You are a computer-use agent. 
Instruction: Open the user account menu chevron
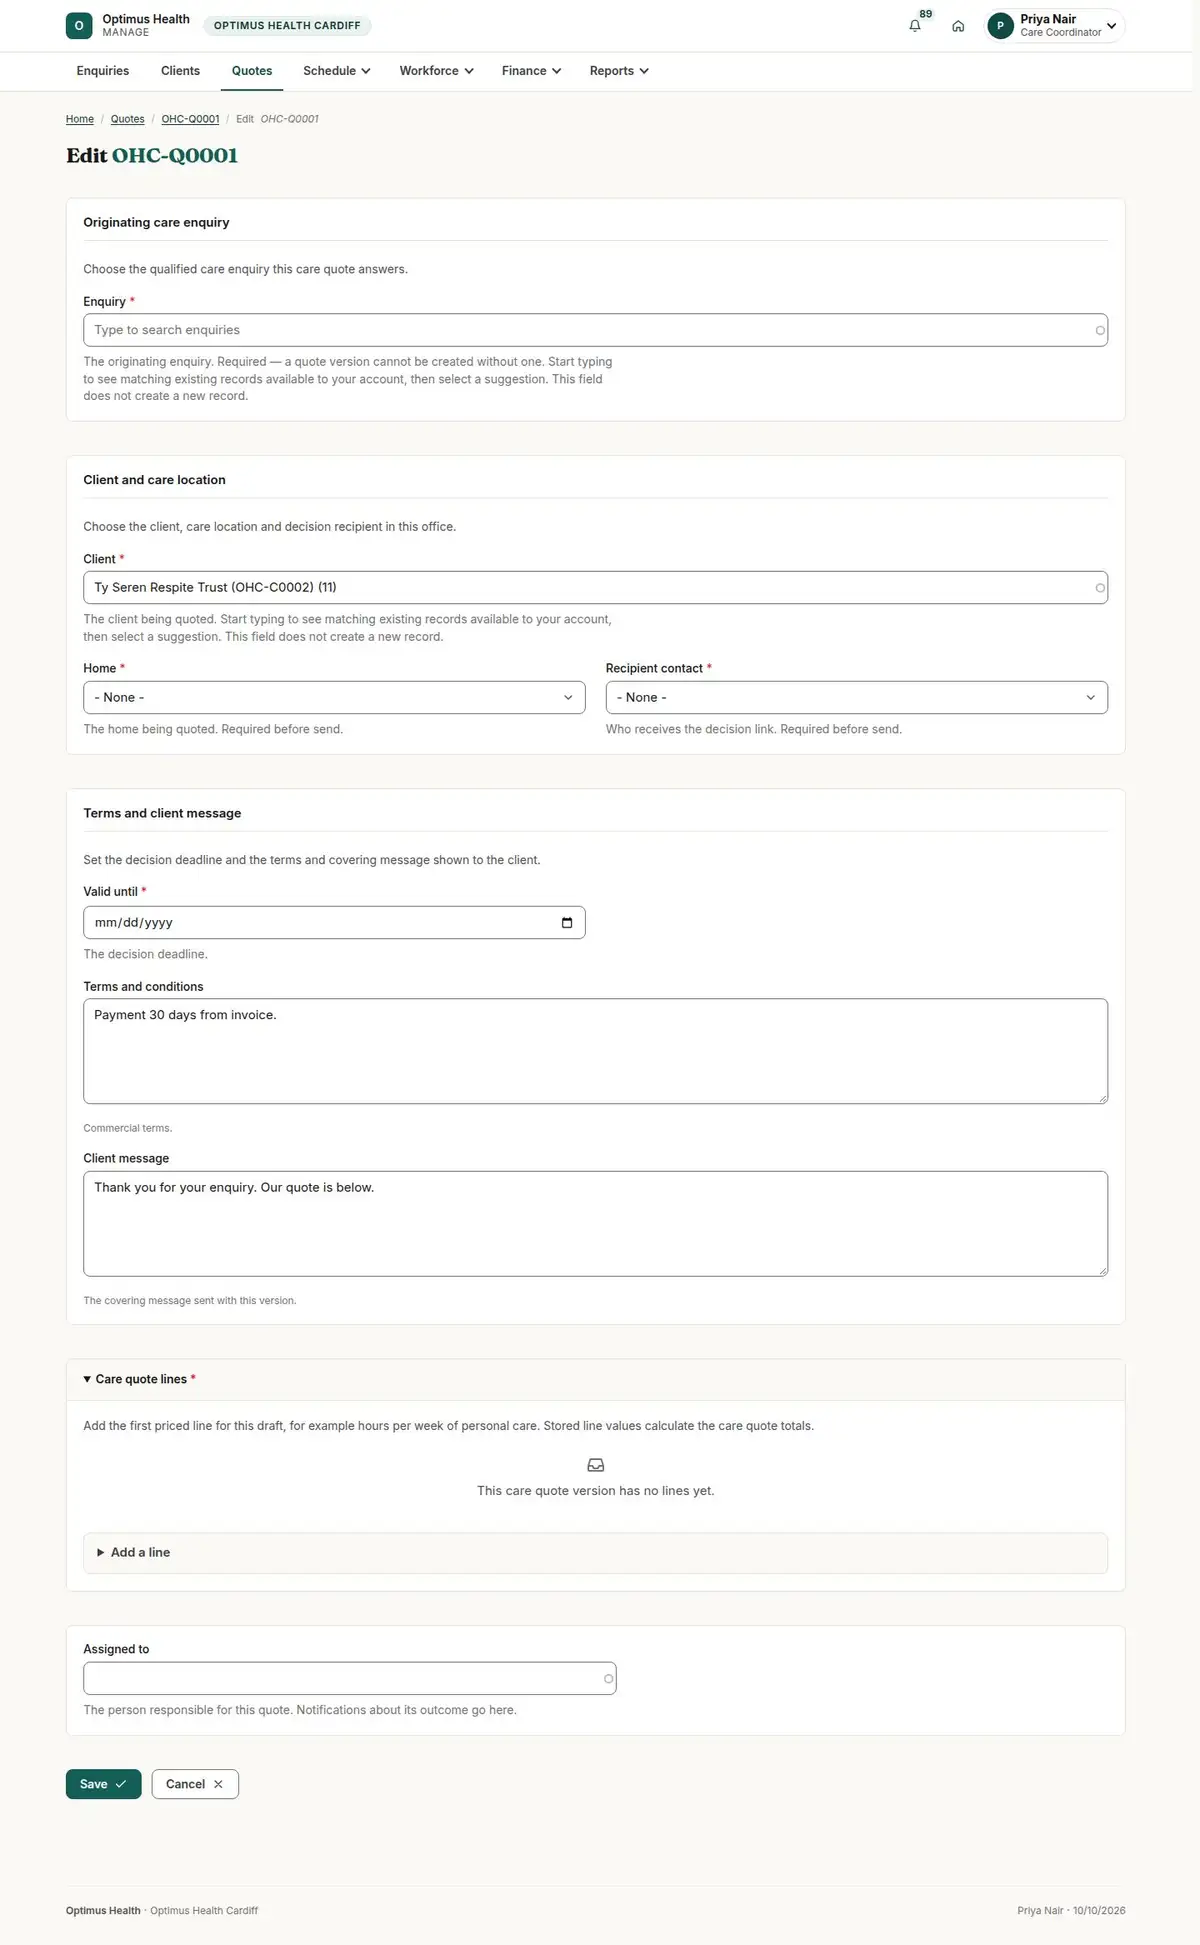tap(1111, 26)
